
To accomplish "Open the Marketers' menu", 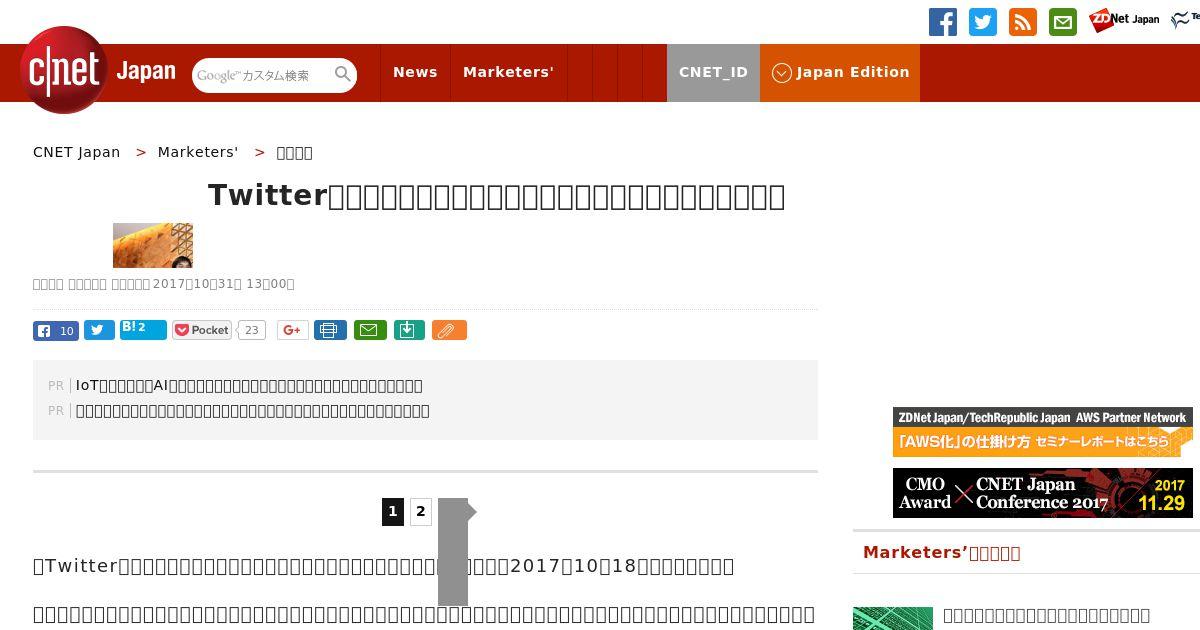I will pyautogui.click(x=508, y=72).
